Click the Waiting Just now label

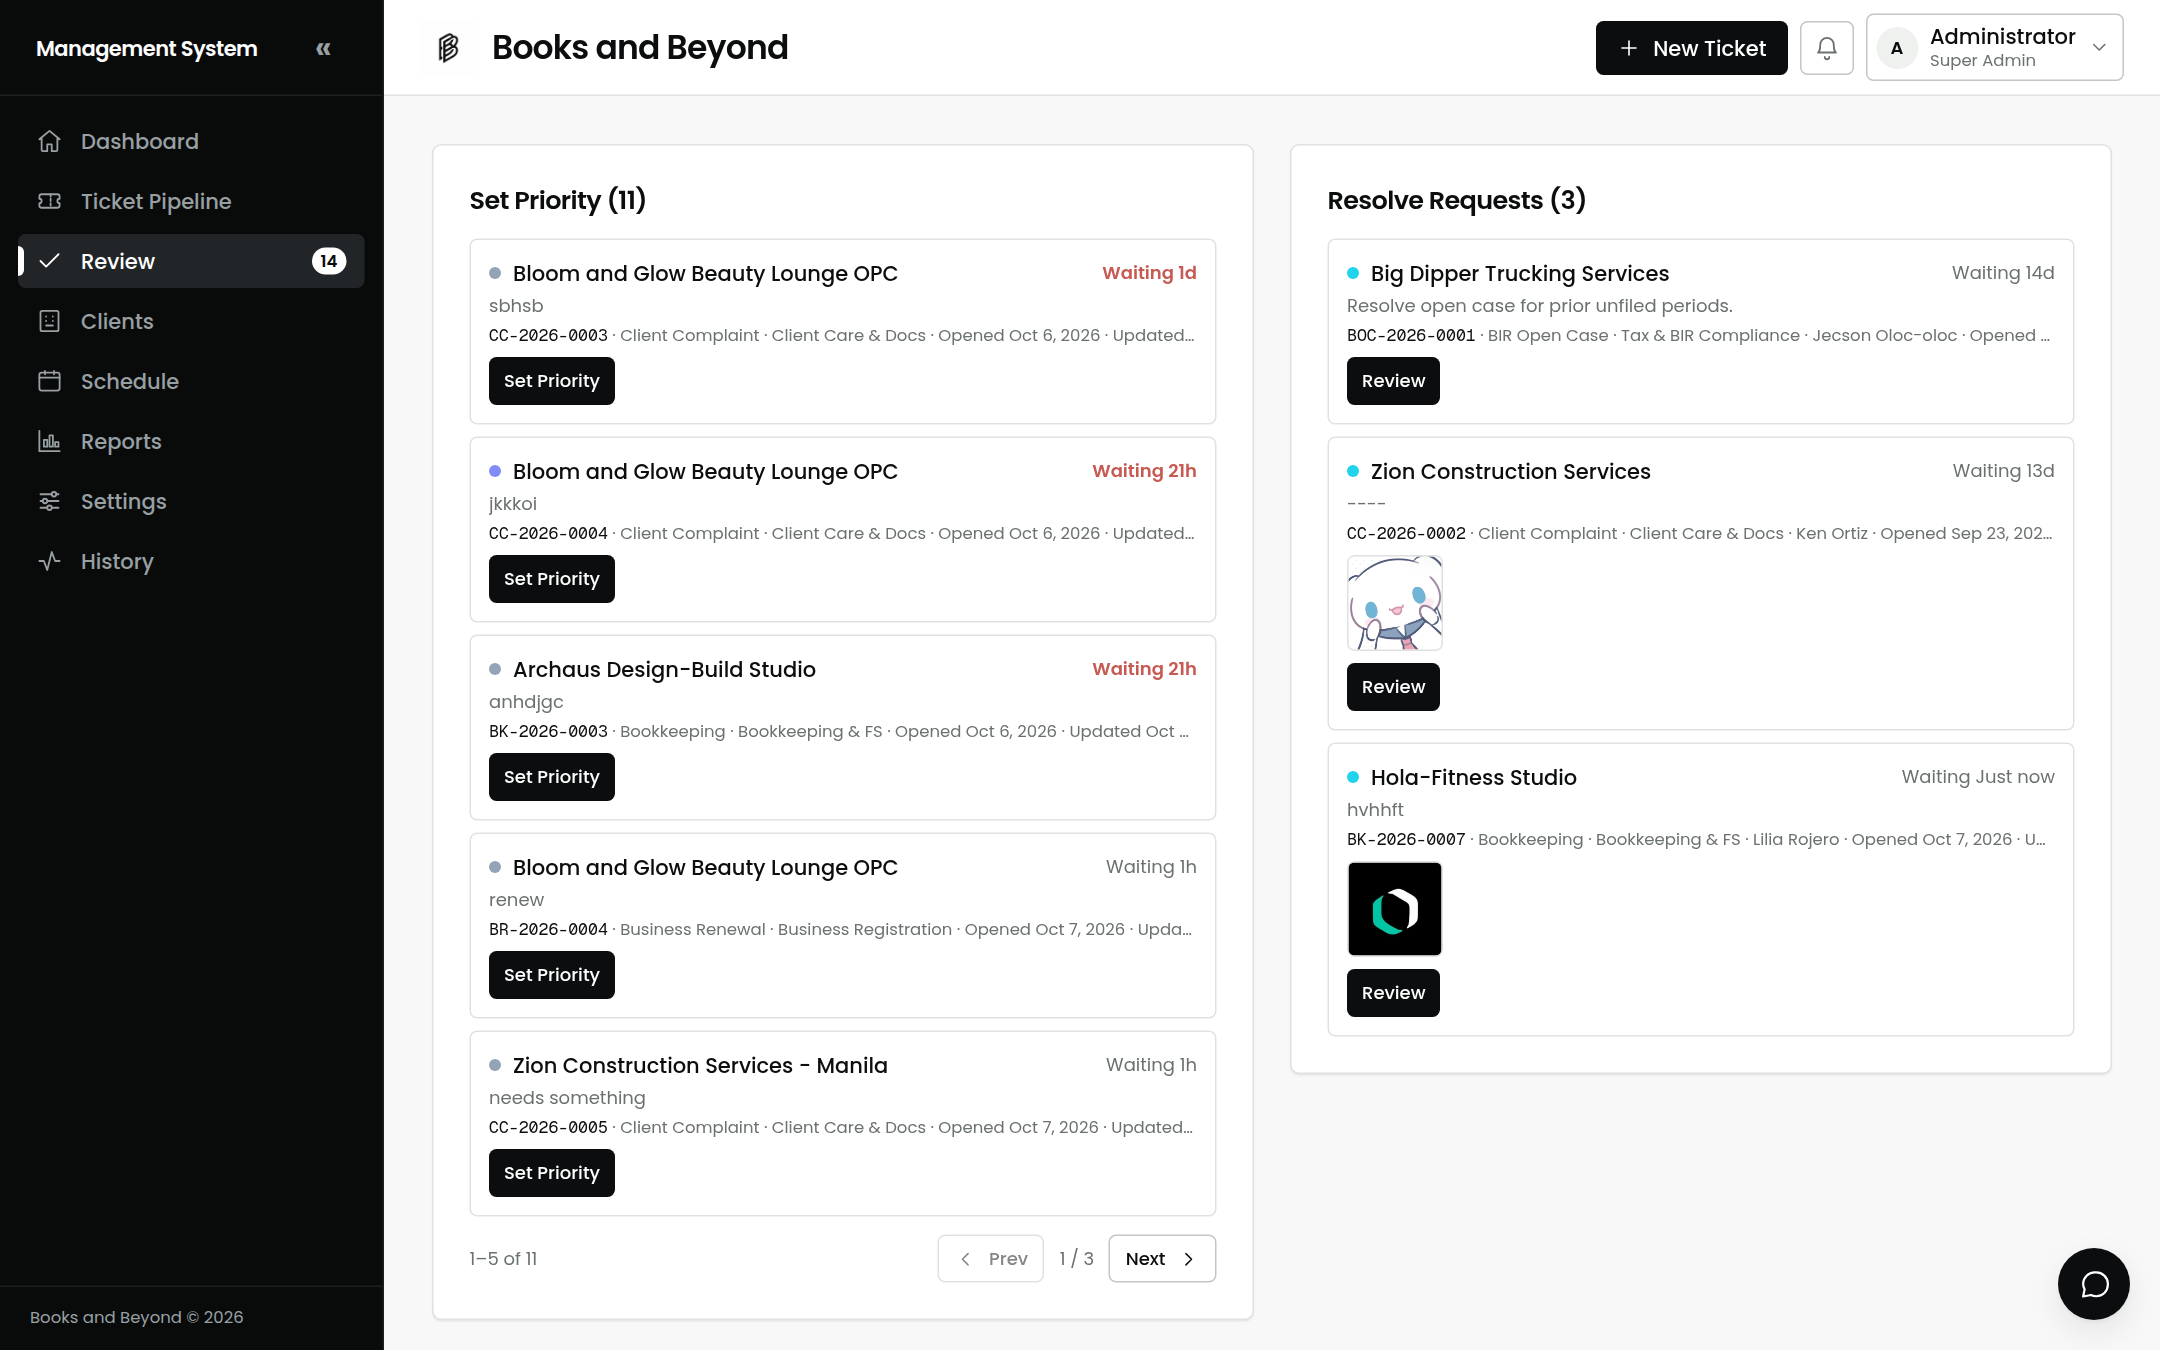coord(1977,777)
